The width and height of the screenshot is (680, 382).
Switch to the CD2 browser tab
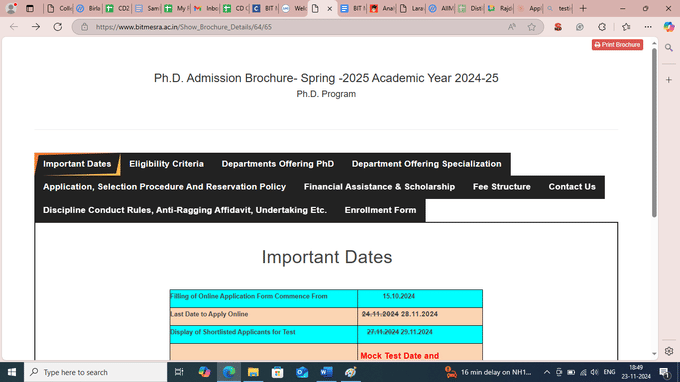coord(118,8)
